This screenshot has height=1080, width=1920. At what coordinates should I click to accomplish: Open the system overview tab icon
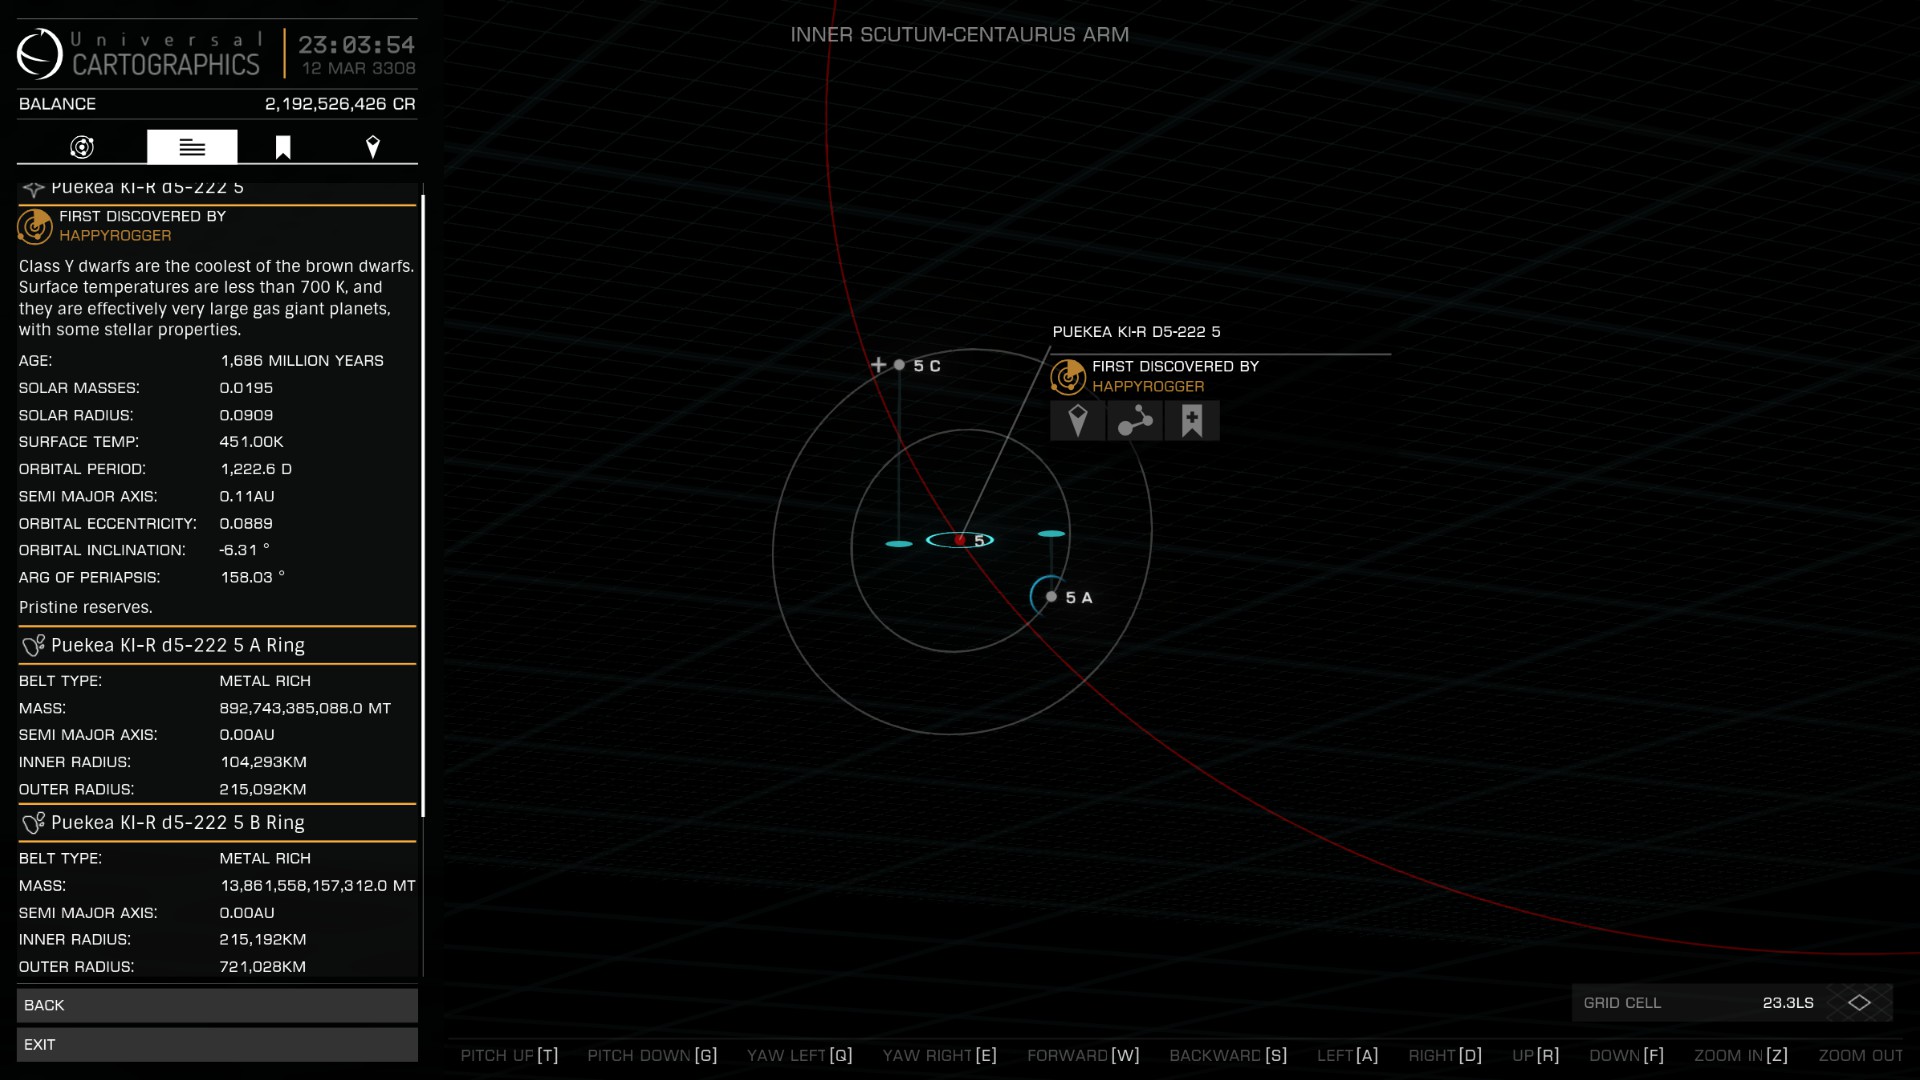point(82,147)
